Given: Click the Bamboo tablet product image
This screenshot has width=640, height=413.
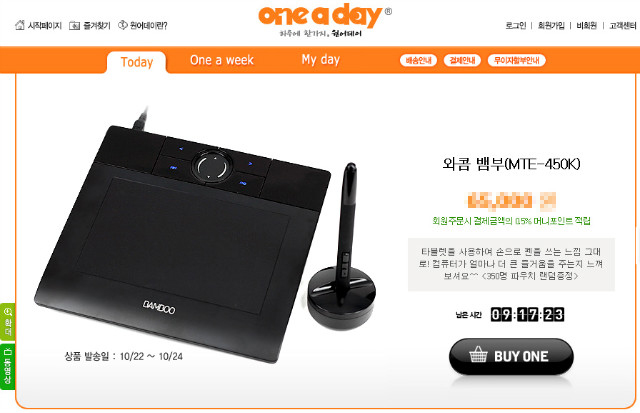Looking at the screenshot, I should [204, 237].
